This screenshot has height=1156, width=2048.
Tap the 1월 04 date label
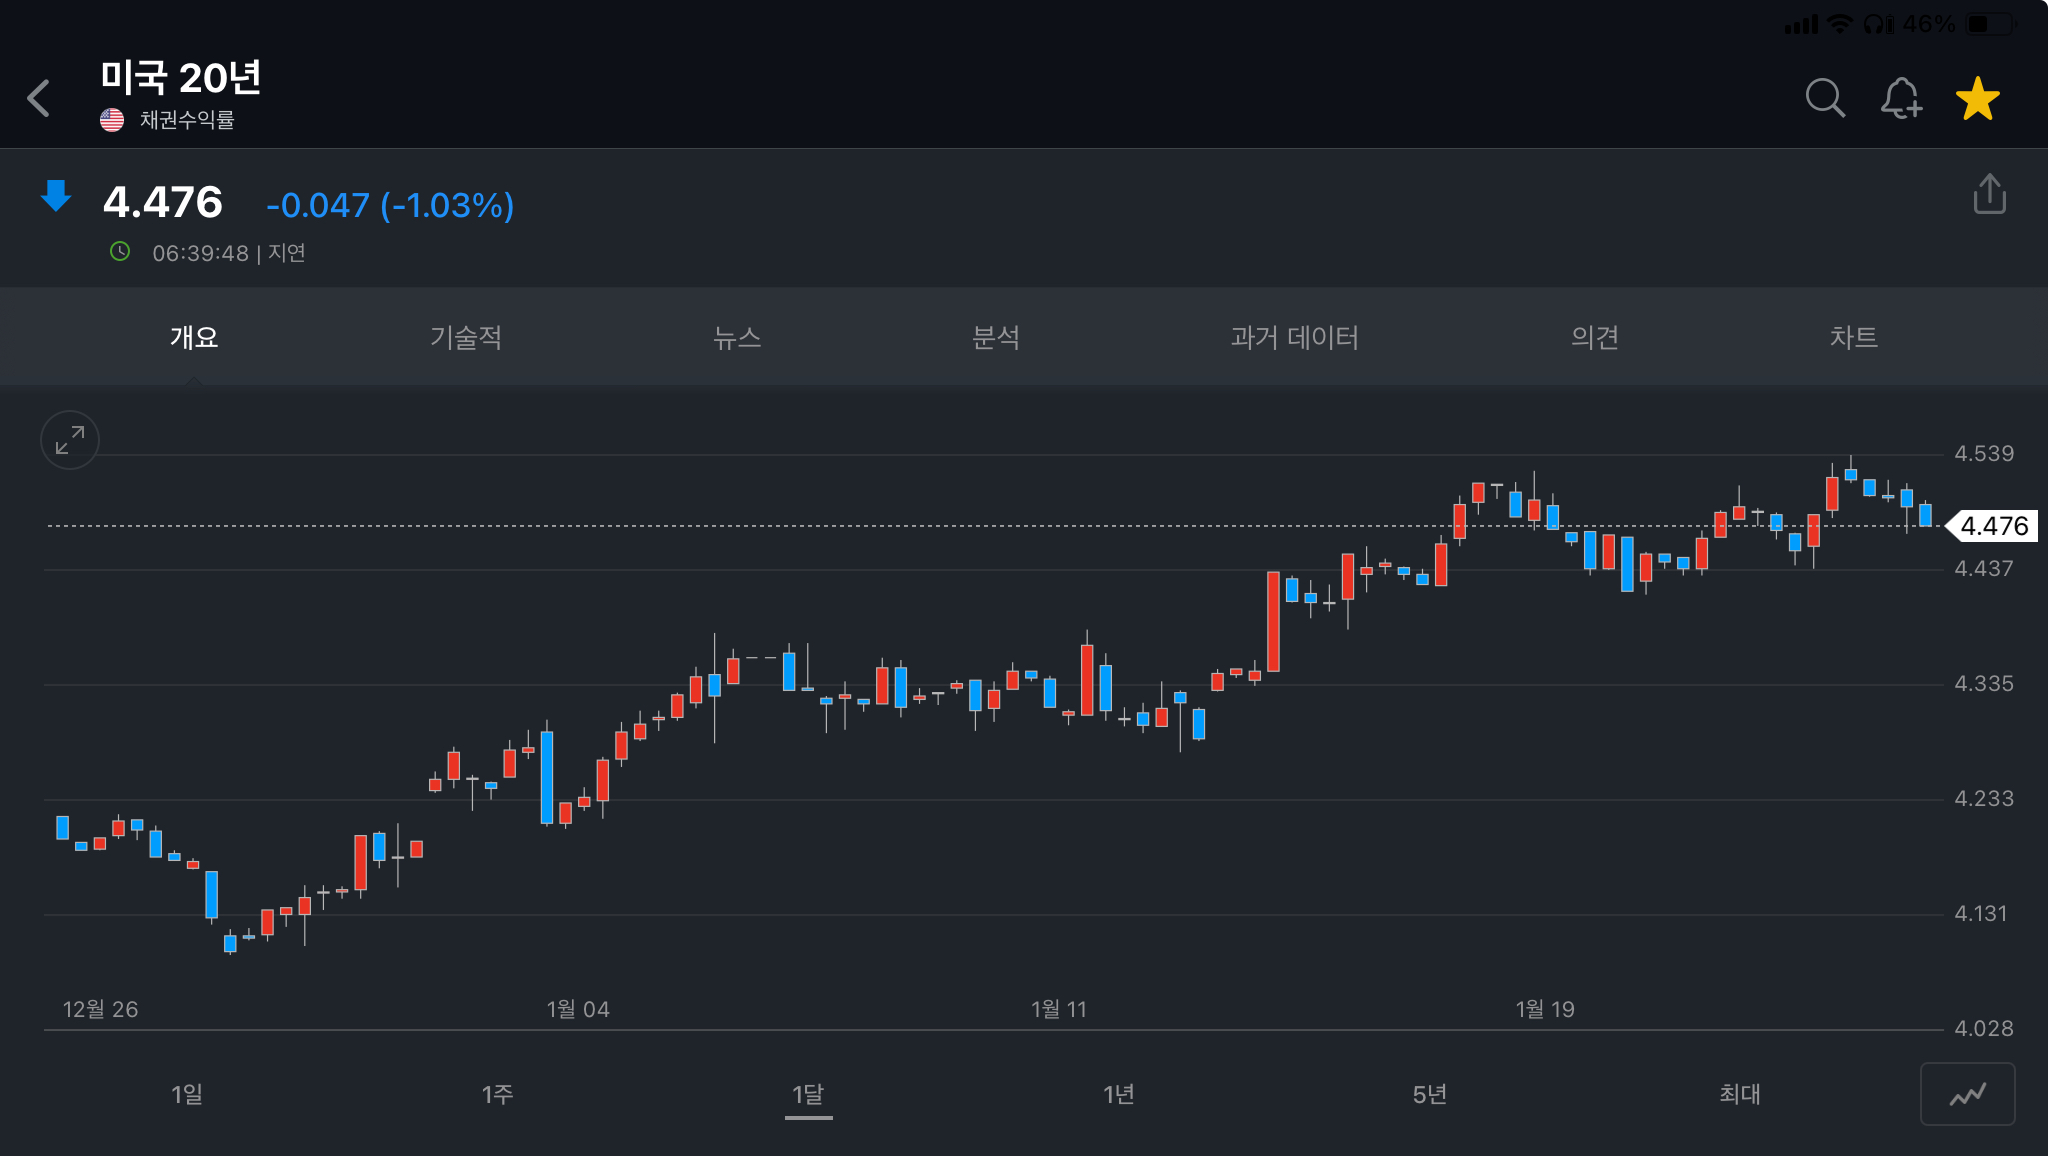pos(578,1009)
